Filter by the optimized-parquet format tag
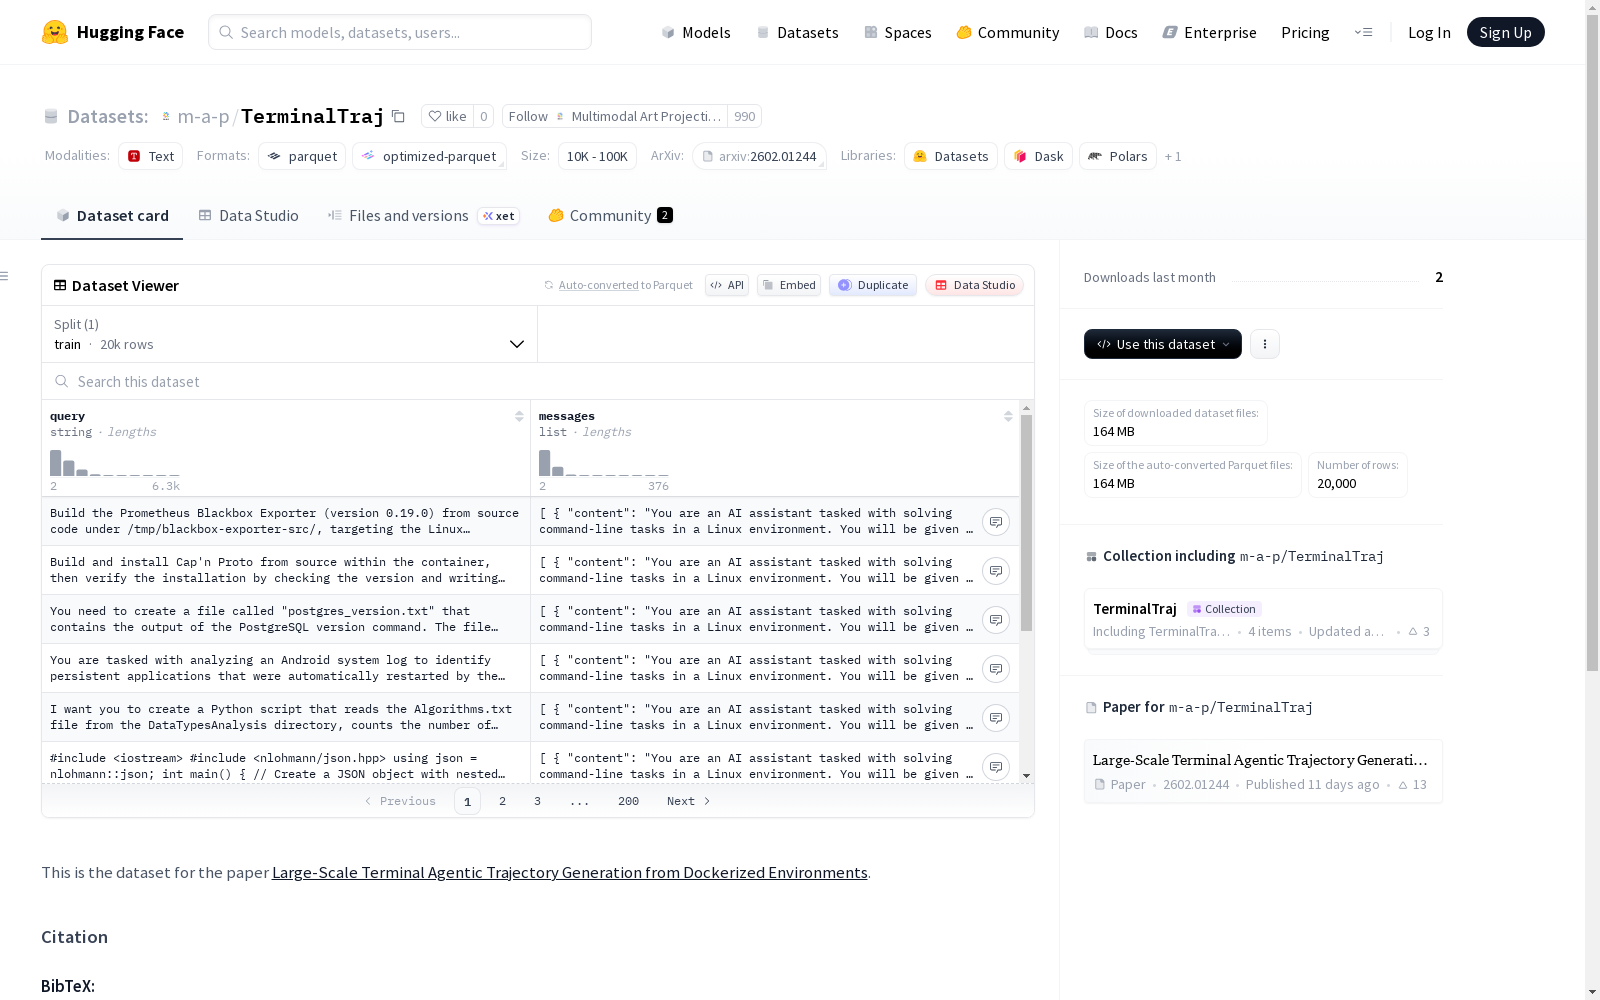1600x1000 pixels. click(429, 156)
